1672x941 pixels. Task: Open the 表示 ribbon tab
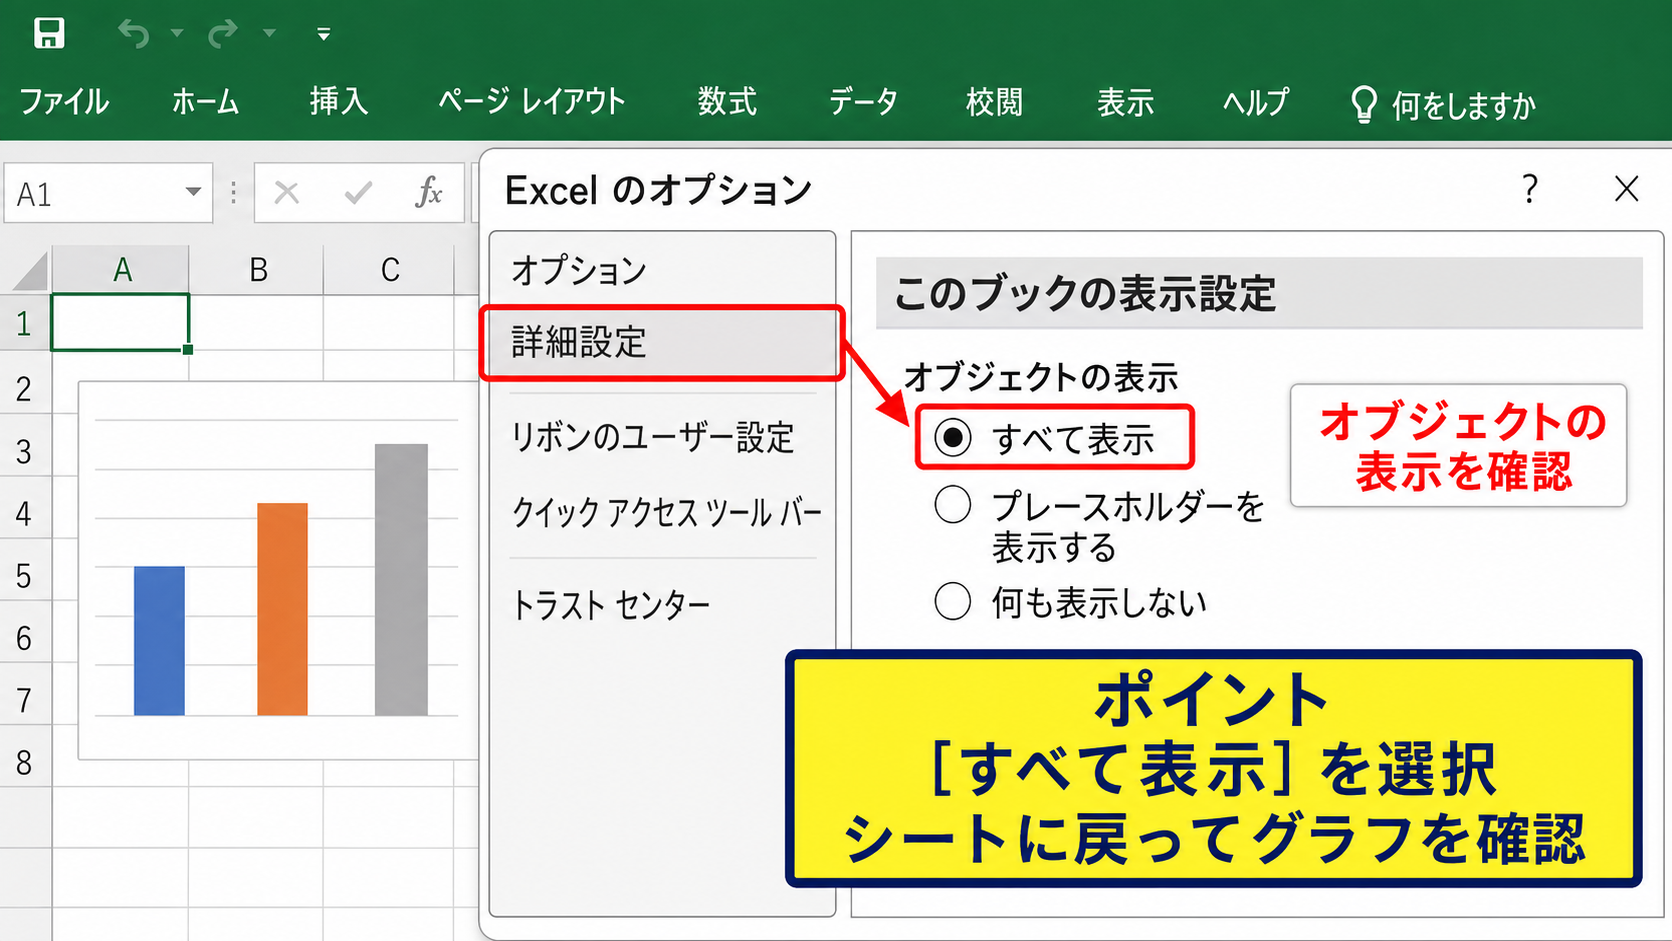pyautogui.click(x=1125, y=101)
